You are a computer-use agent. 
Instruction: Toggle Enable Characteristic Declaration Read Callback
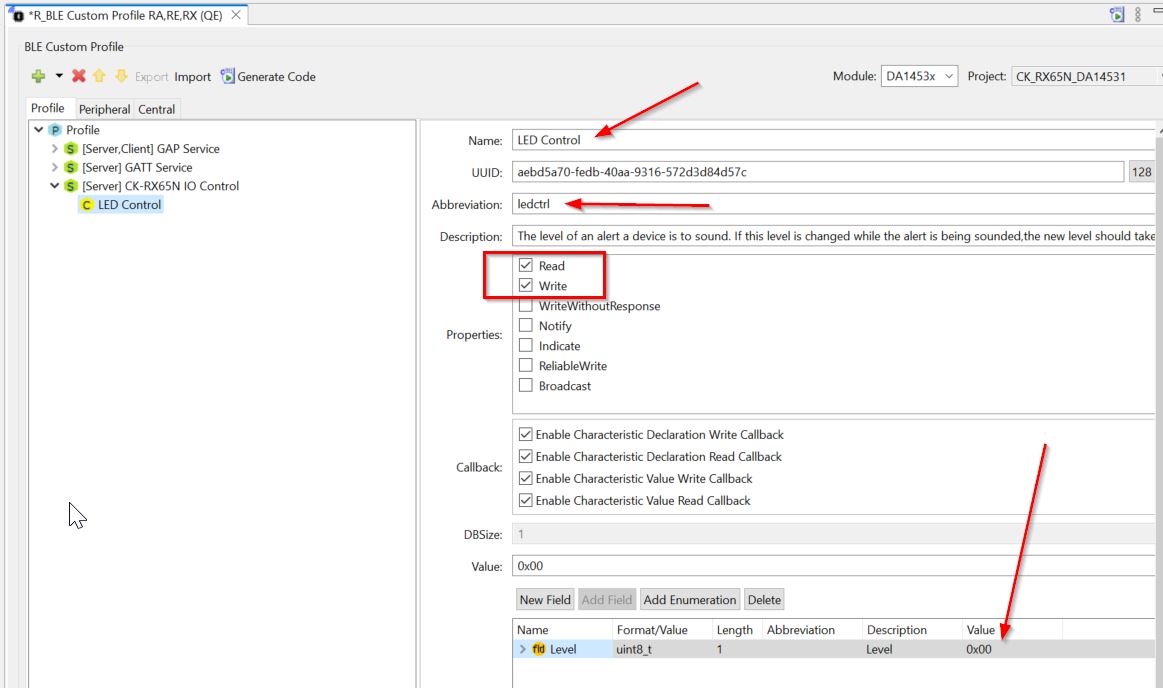pos(526,456)
